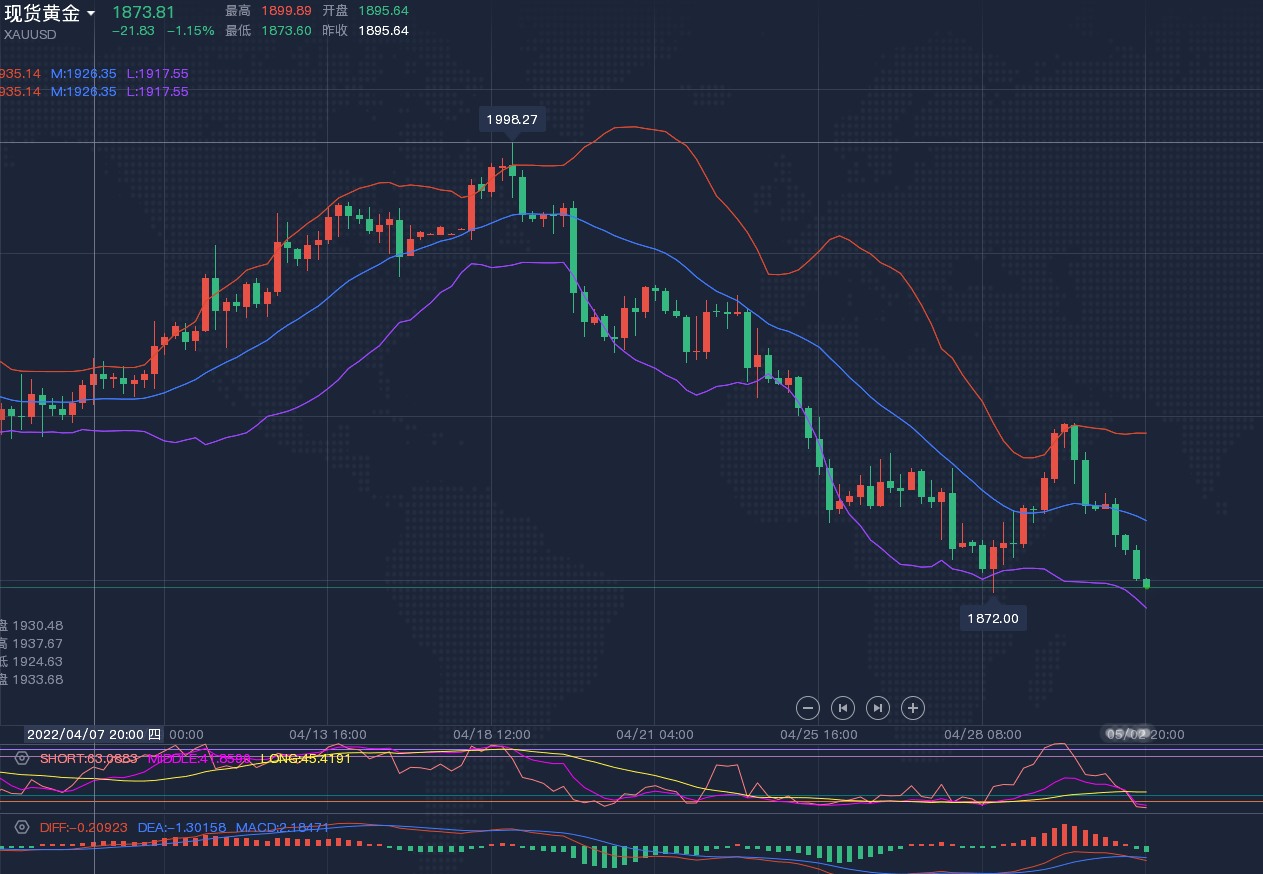Open the 现货黄金 symbol dropdown arrow

(91, 14)
